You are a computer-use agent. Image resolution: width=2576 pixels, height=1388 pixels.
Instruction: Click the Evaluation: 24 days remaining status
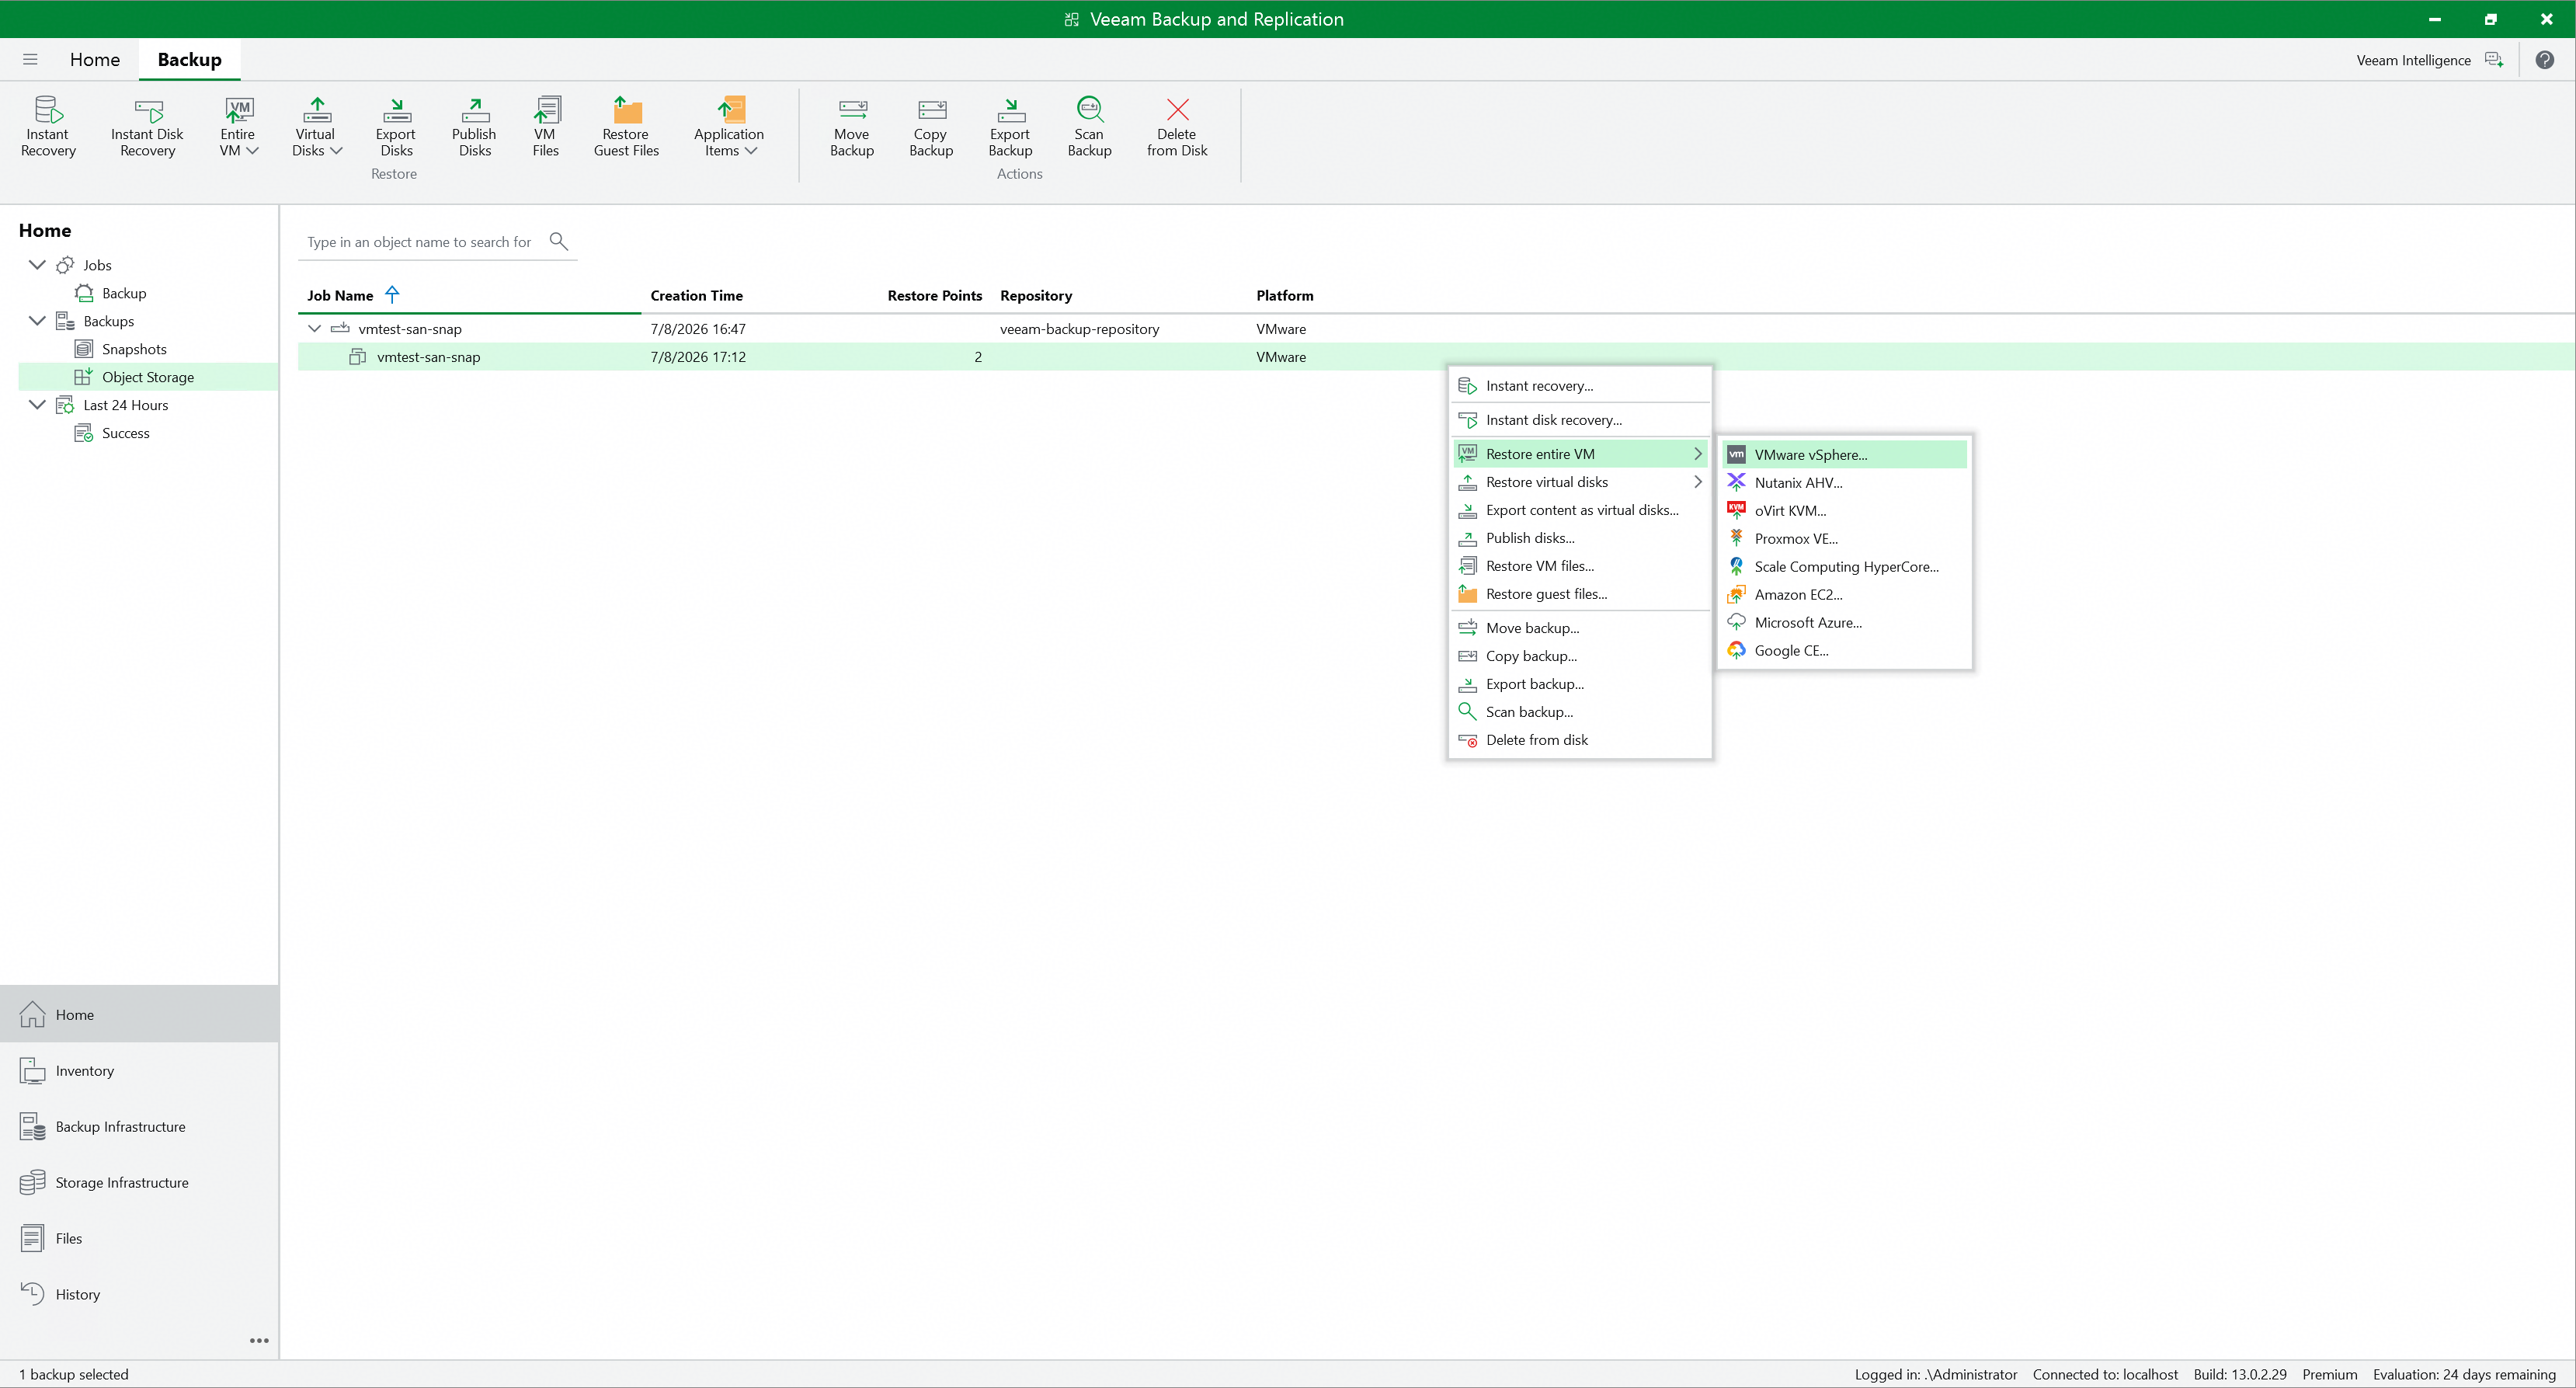(x=2464, y=1374)
